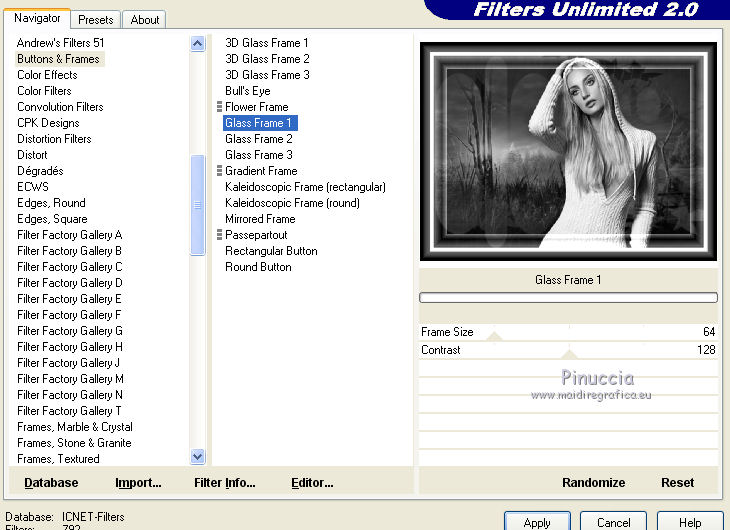Choose Flower Frame filter
The width and height of the screenshot is (730, 530).
[257, 107]
